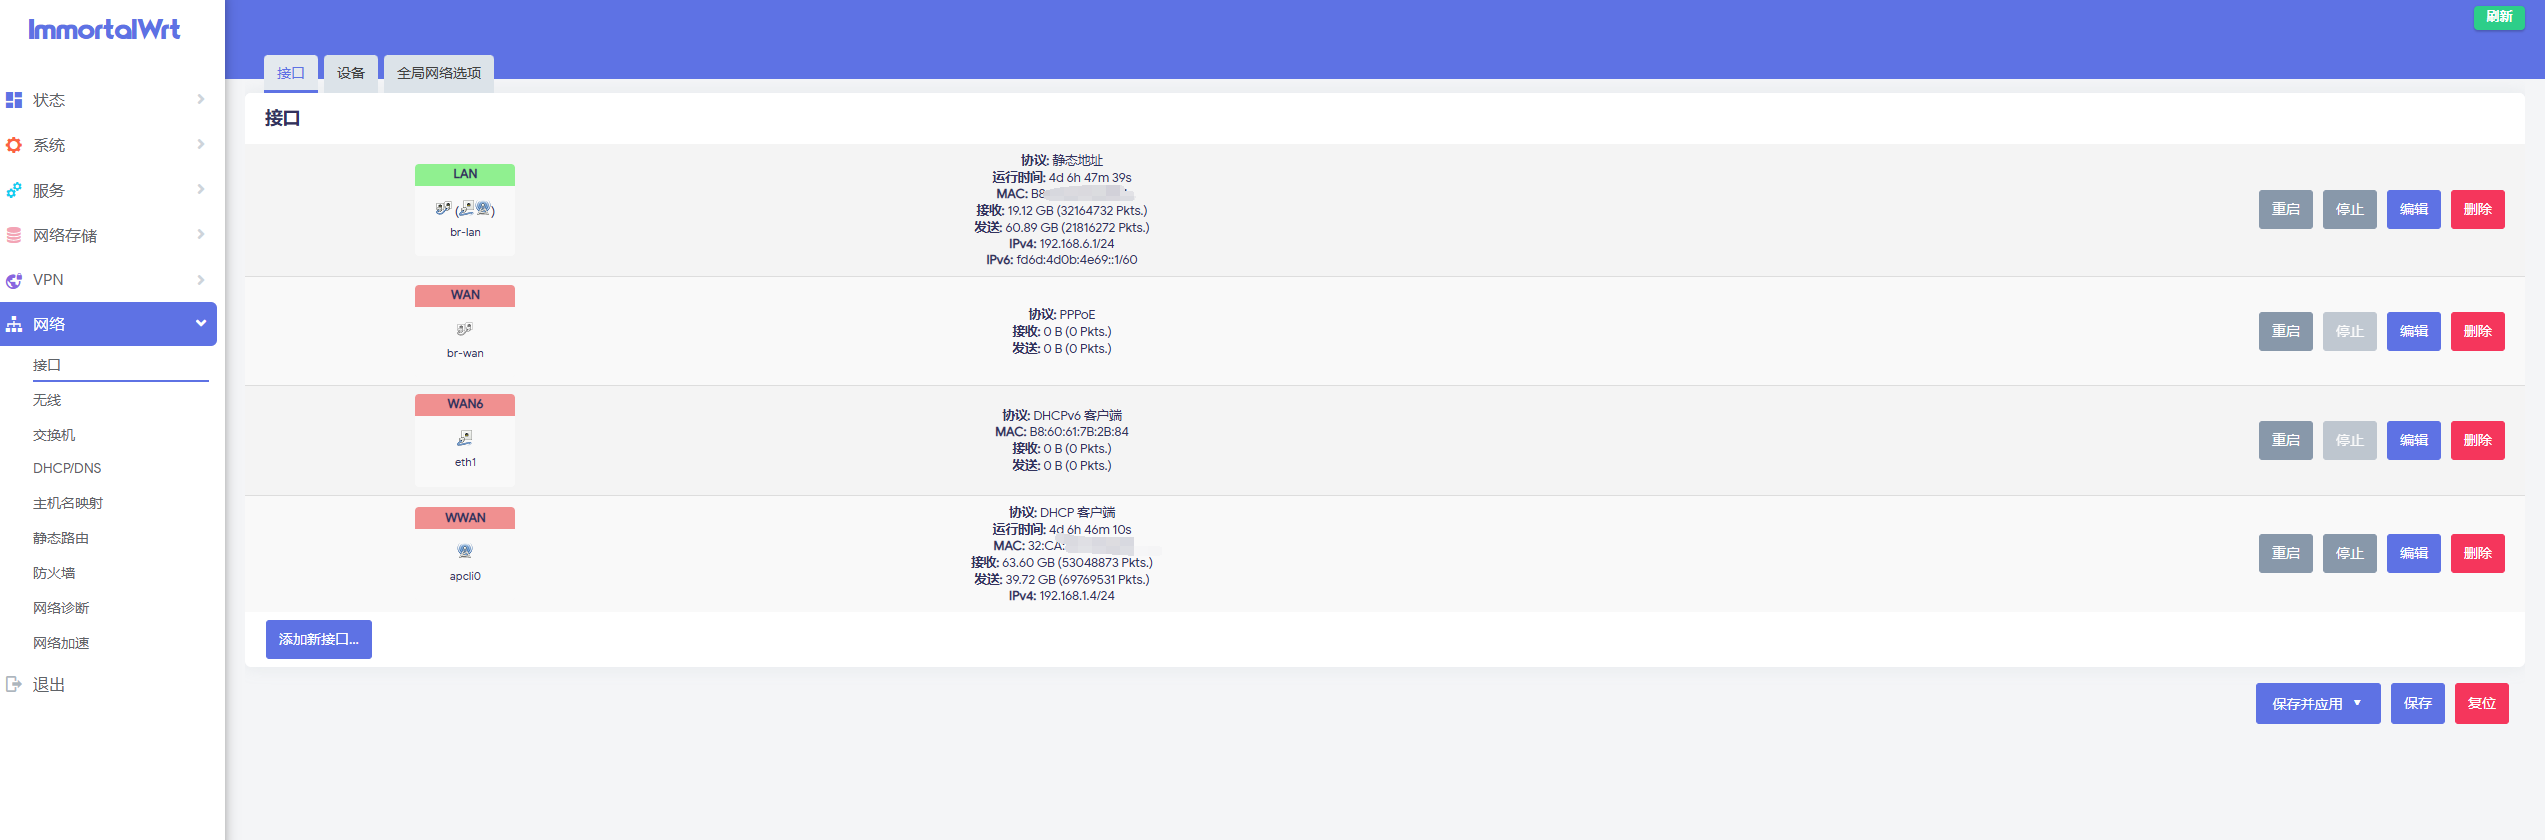This screenshot has width=2545, height=840.
Task: Delete the WAN interface
Action: pos(2477,331)
